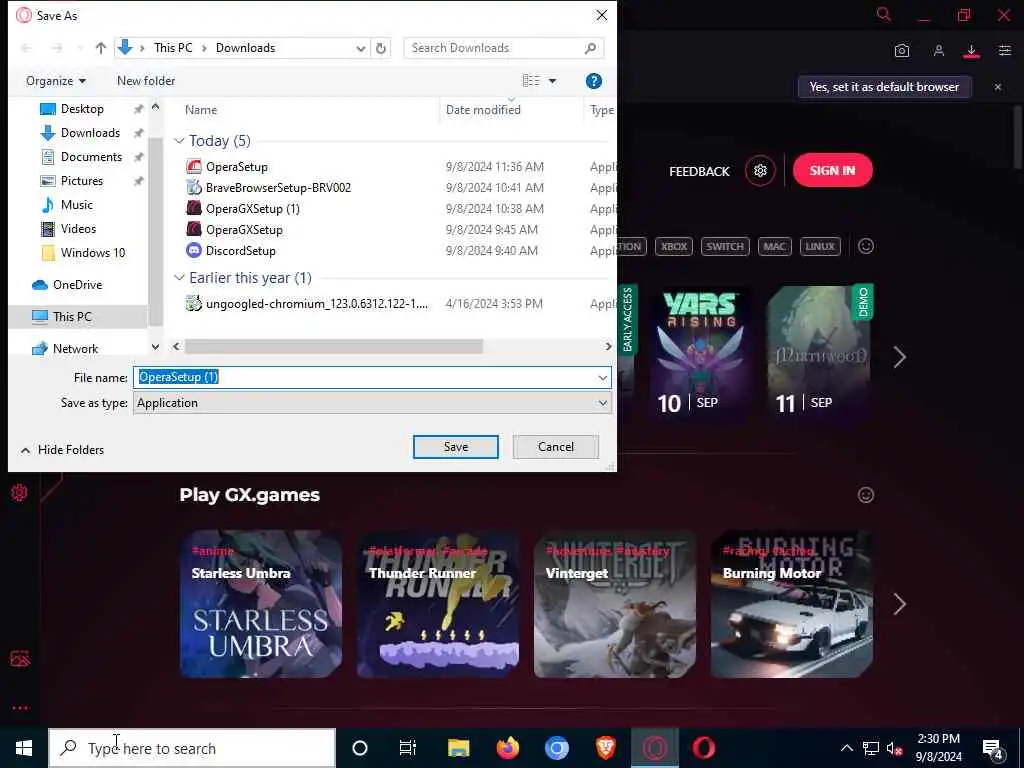Click Hide Folders toggle
This screenshot has height=768, width=1024.
point(63,450)
